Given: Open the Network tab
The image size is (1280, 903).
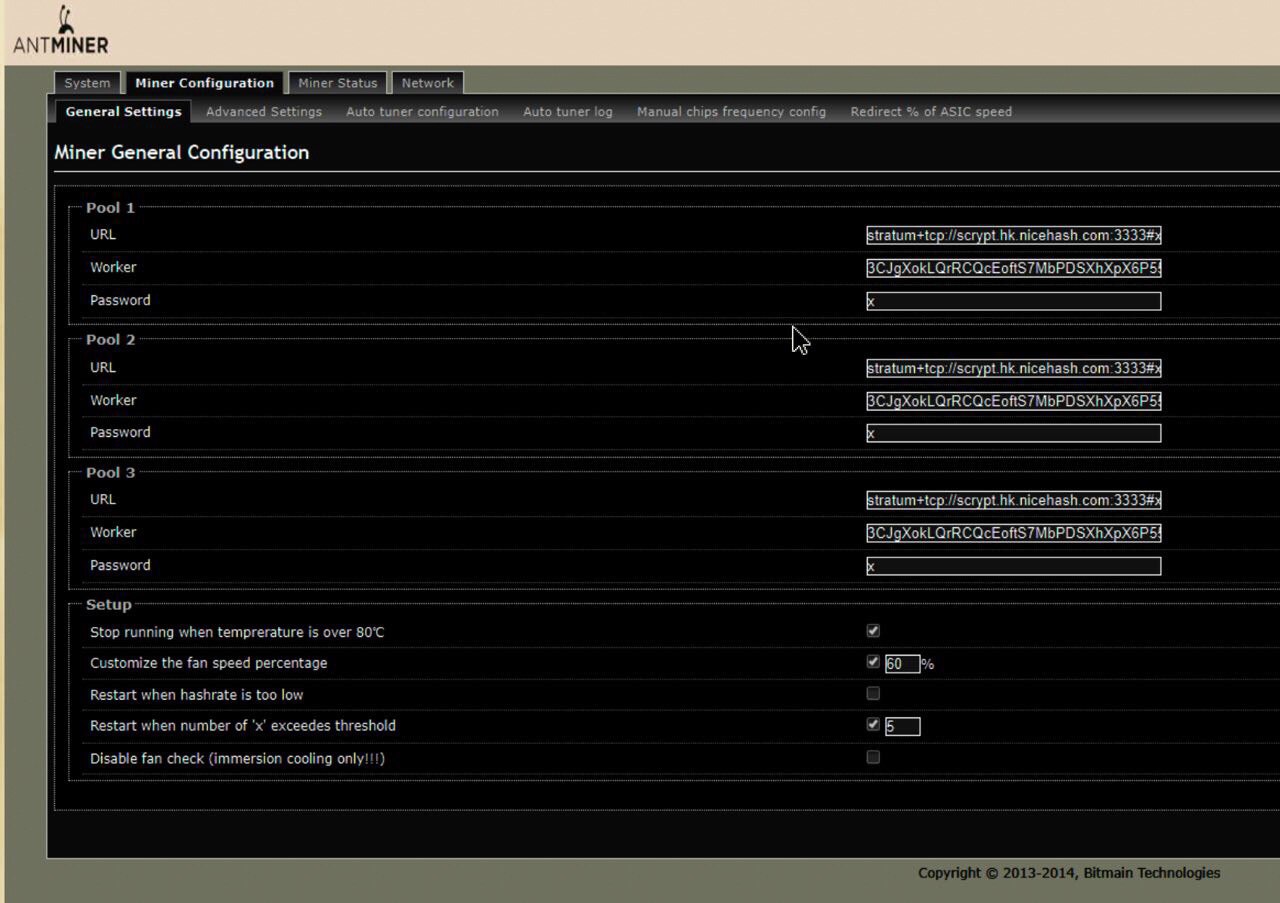Looking at the screenshot, I should 428,83.
